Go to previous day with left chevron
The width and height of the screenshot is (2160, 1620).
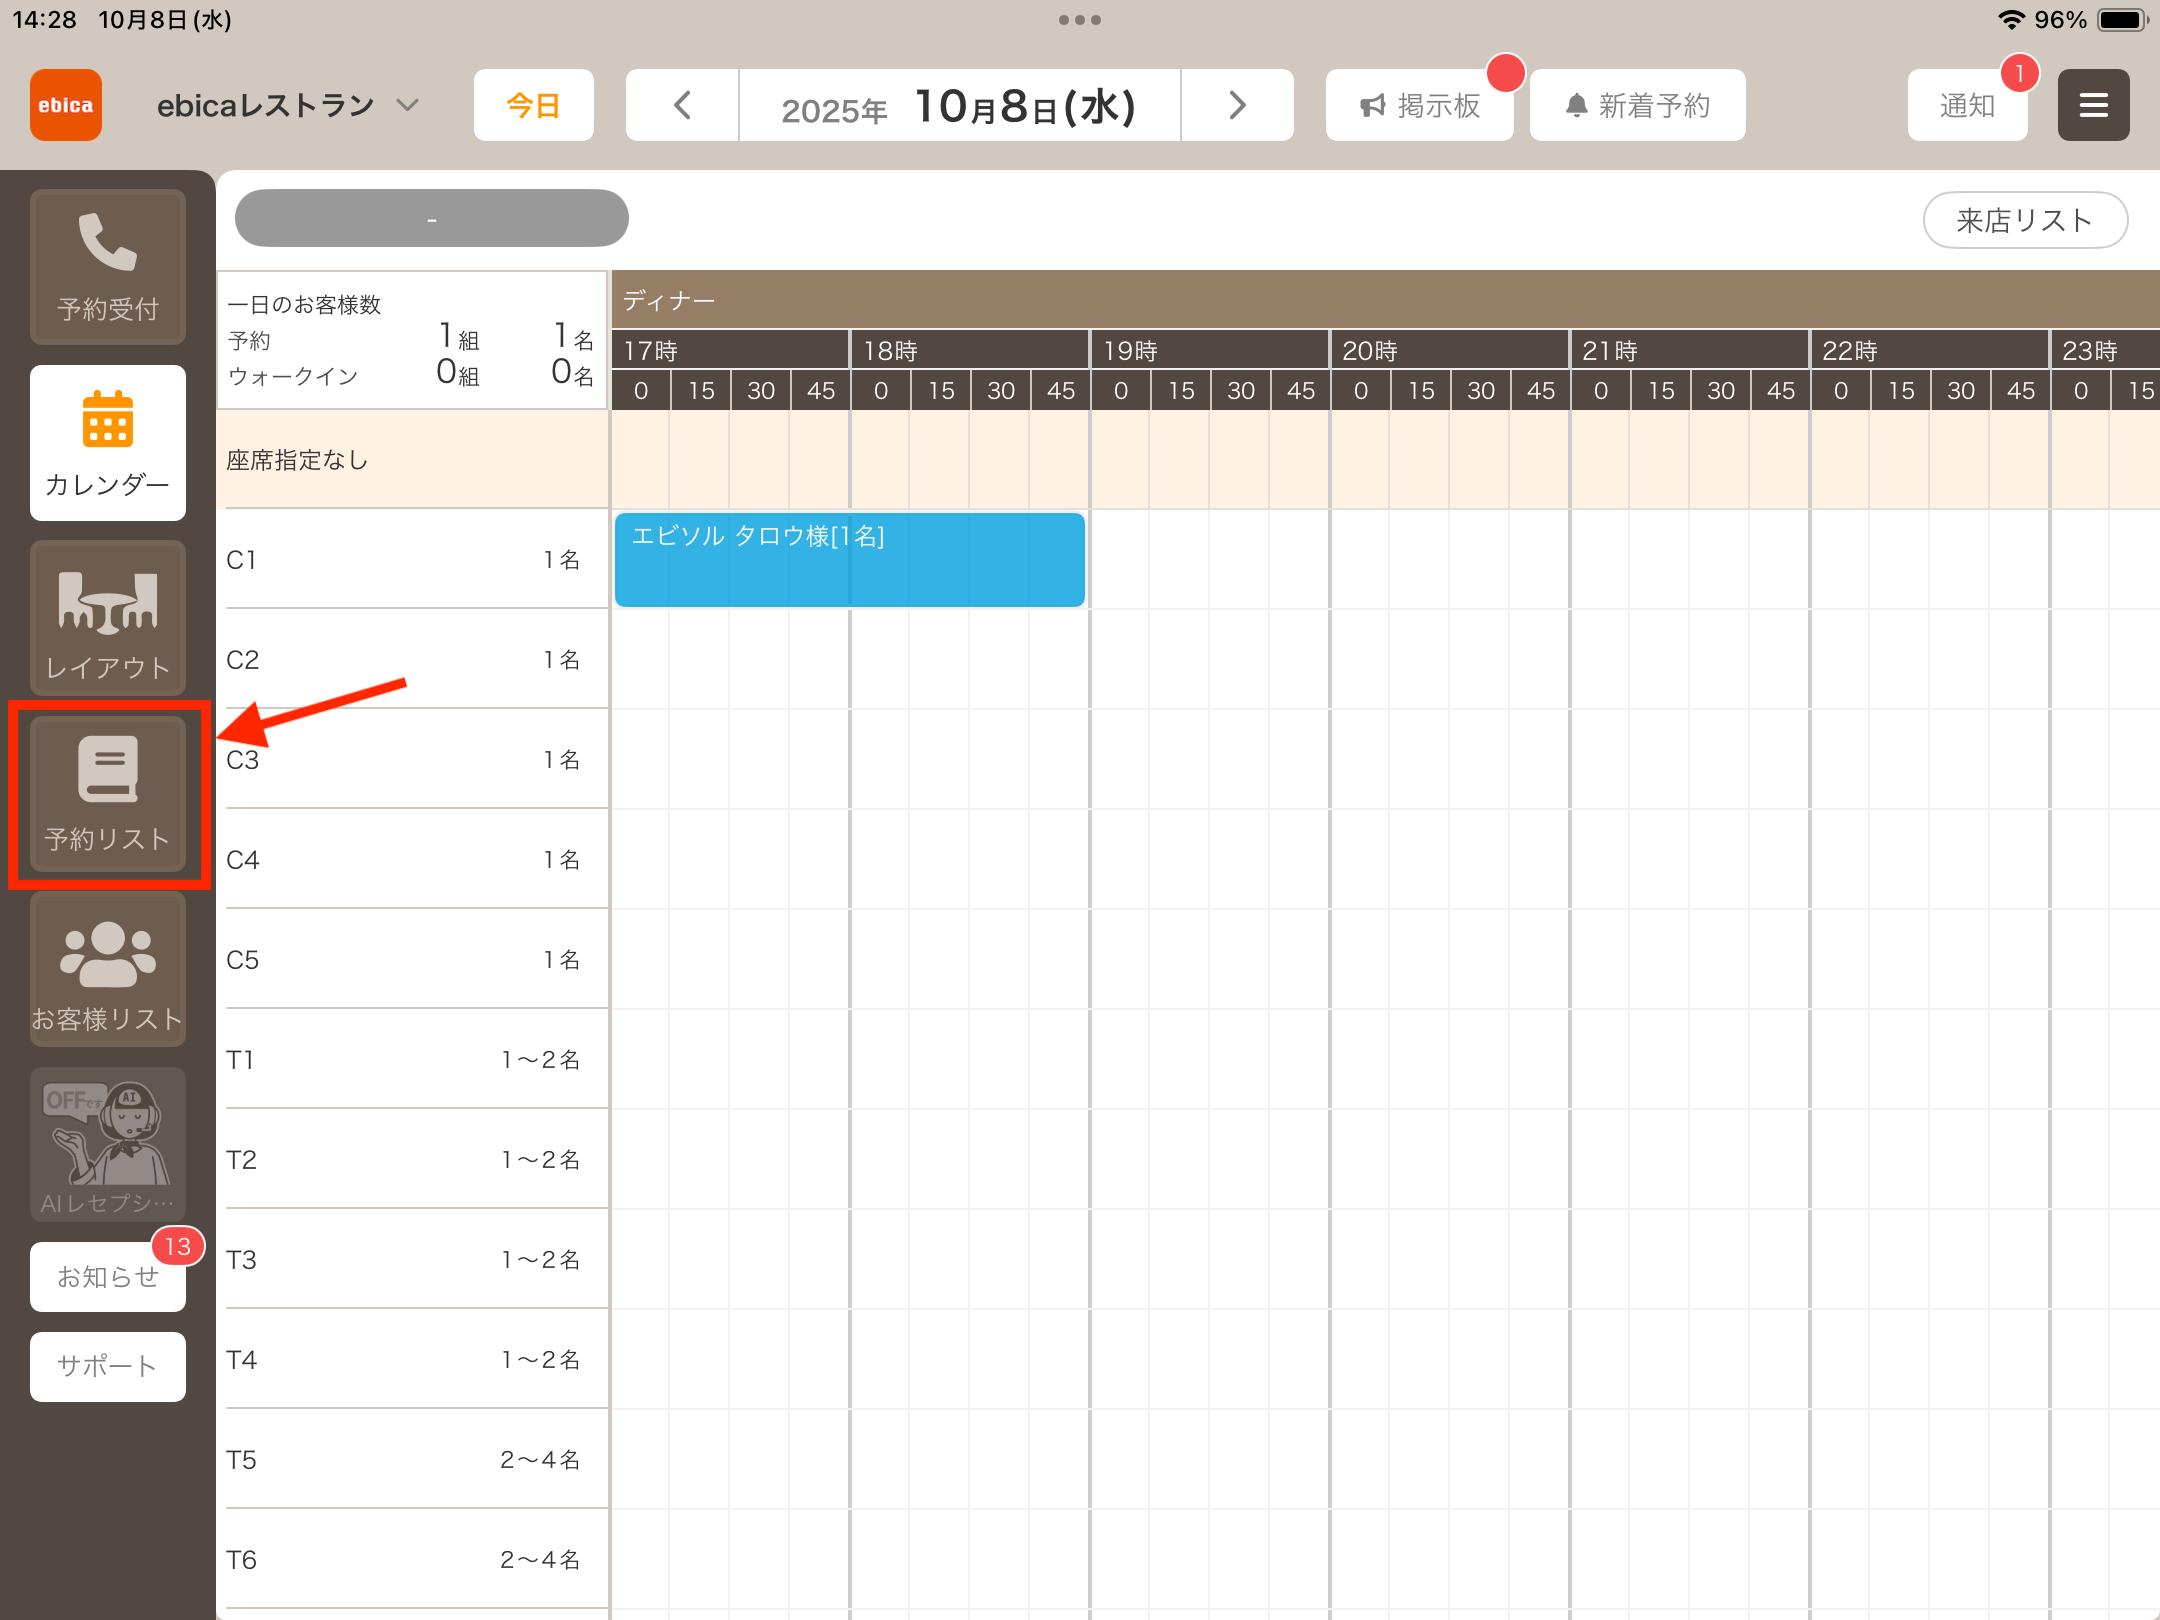click(682, 105)
